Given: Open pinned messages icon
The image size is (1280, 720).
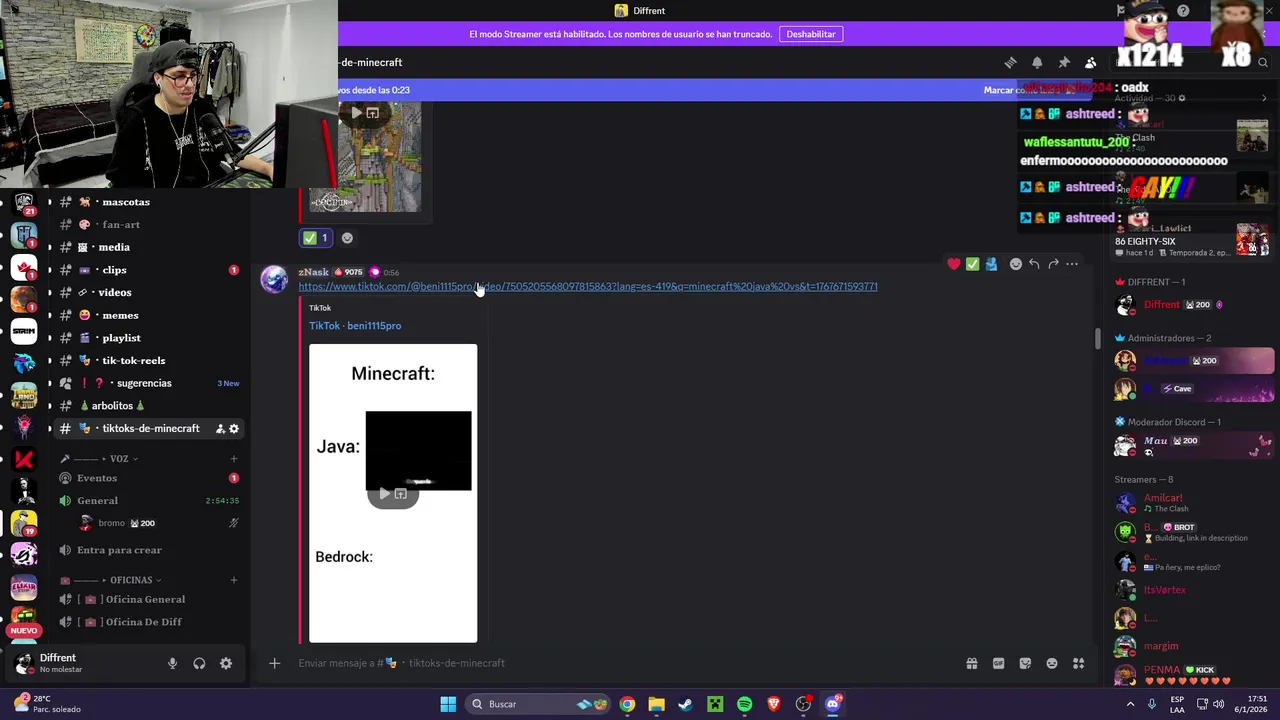Looking at the screenshot, I should click(1064, 63).
